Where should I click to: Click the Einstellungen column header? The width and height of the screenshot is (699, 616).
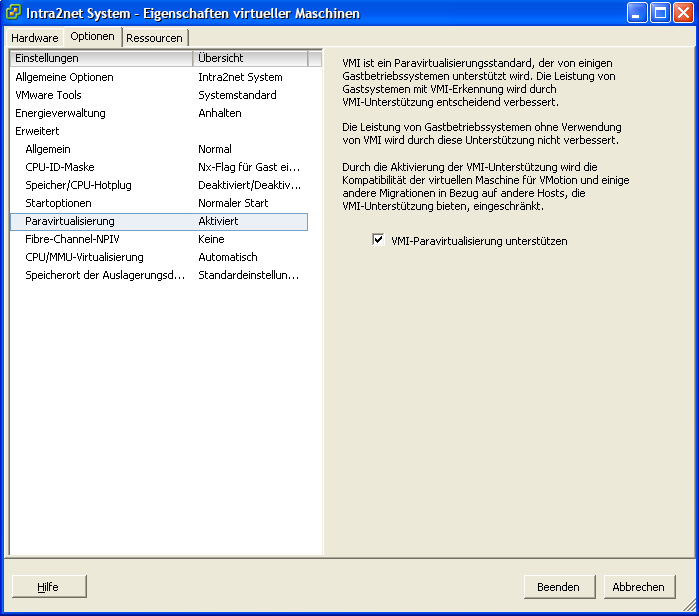click(101, 58)
